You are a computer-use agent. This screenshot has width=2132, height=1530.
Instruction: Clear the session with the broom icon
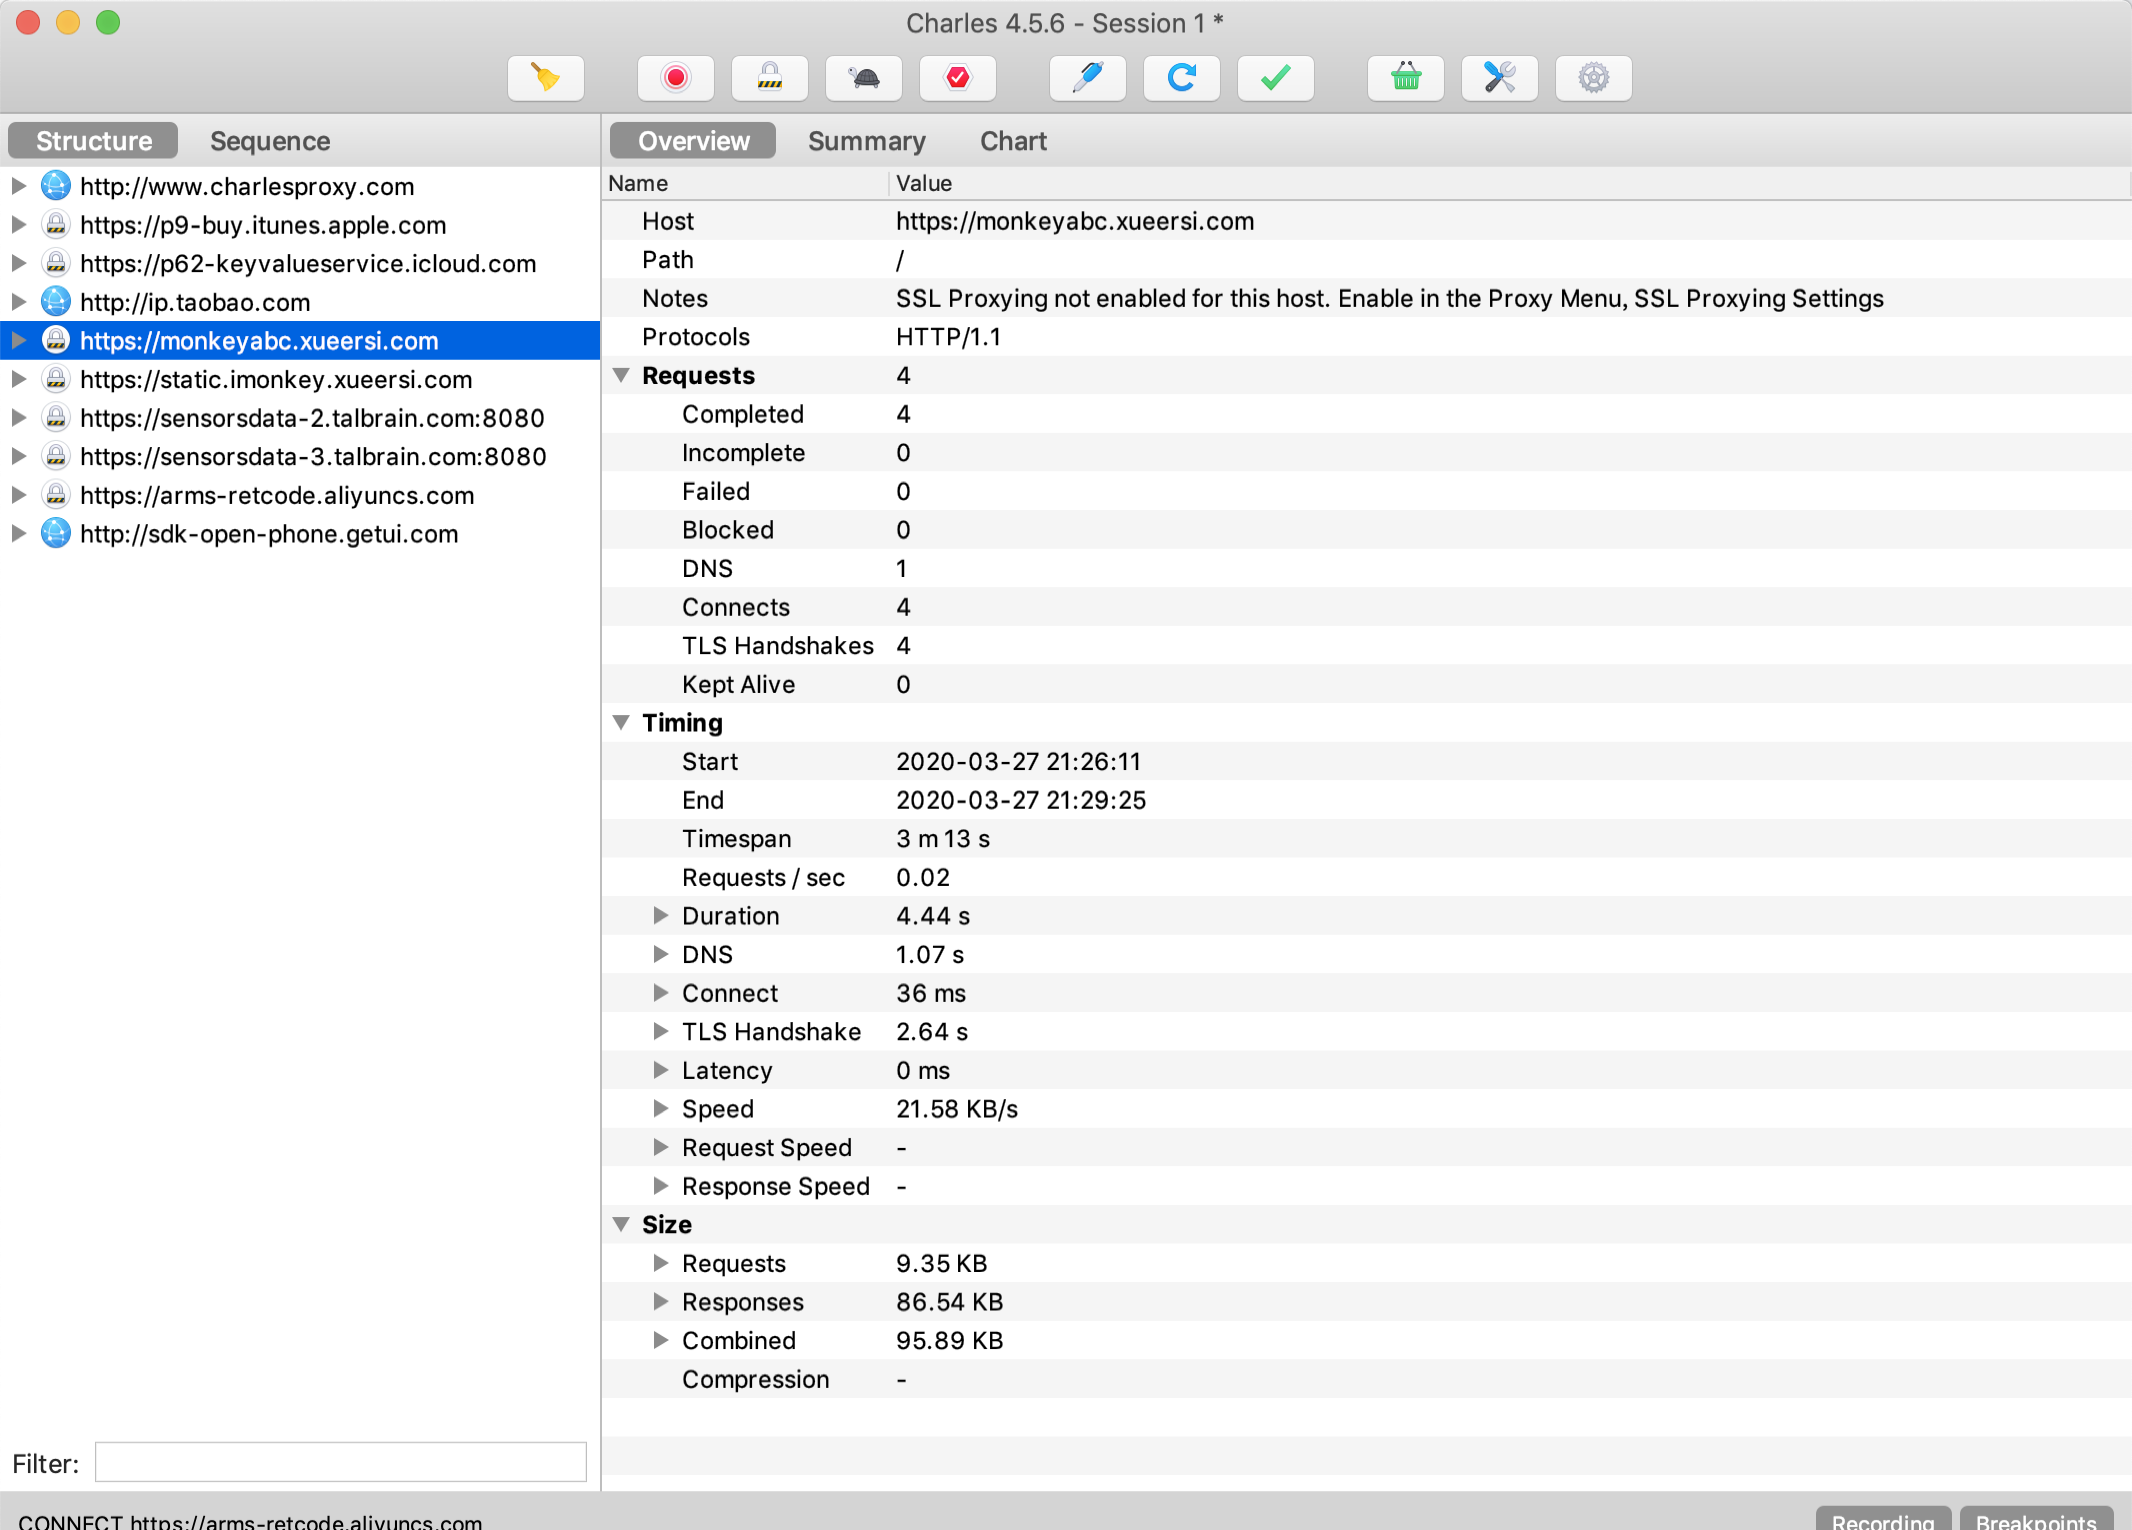coord(545,78)
